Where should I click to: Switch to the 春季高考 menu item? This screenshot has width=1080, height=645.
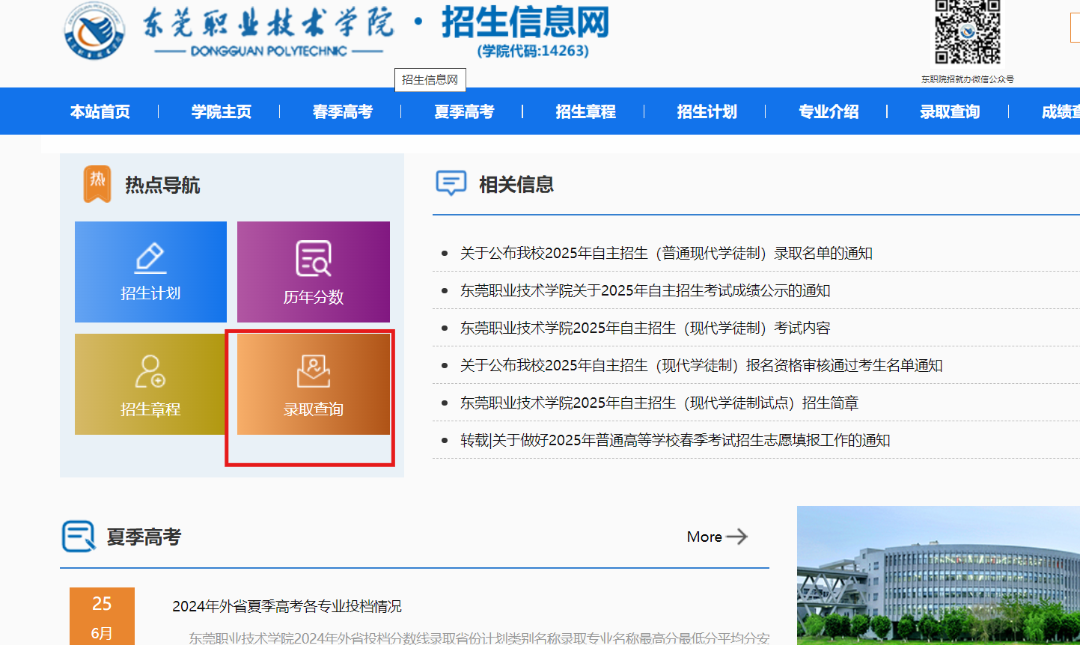[341, 111]
